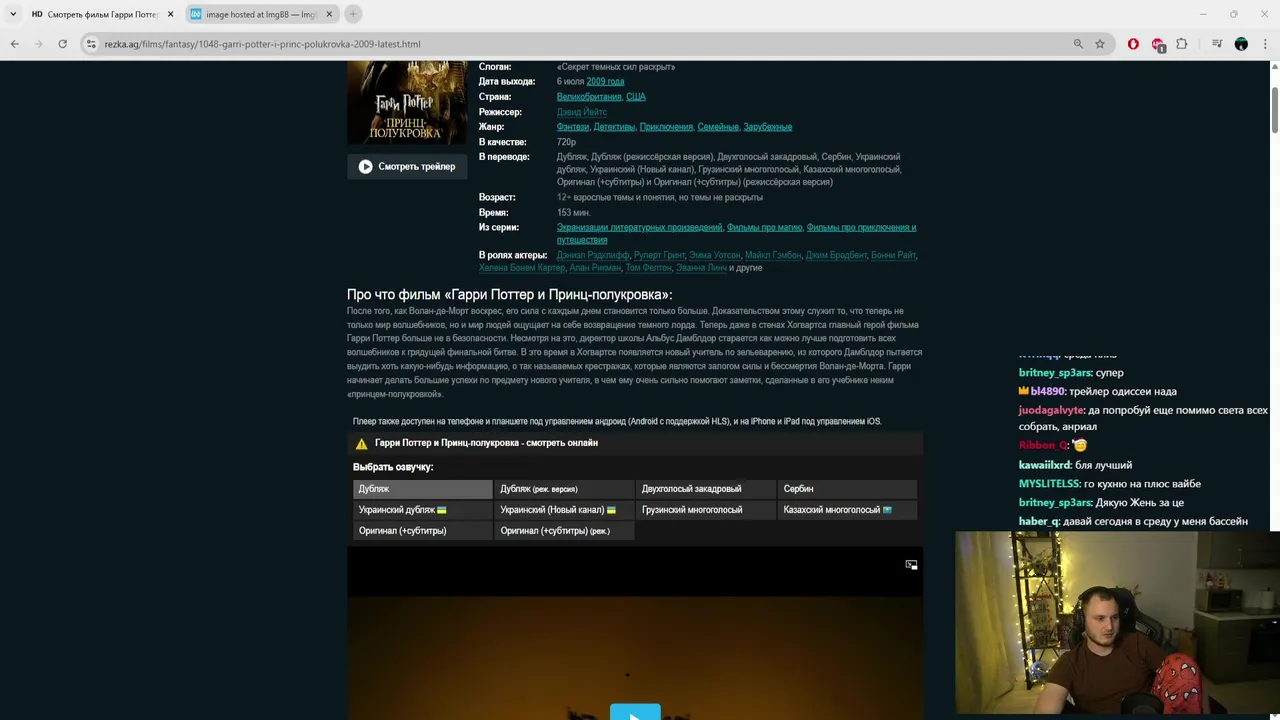Open the 2009 года release year link
The image size is (1280, 720).
pyautogui.click(x=605, y=82)
